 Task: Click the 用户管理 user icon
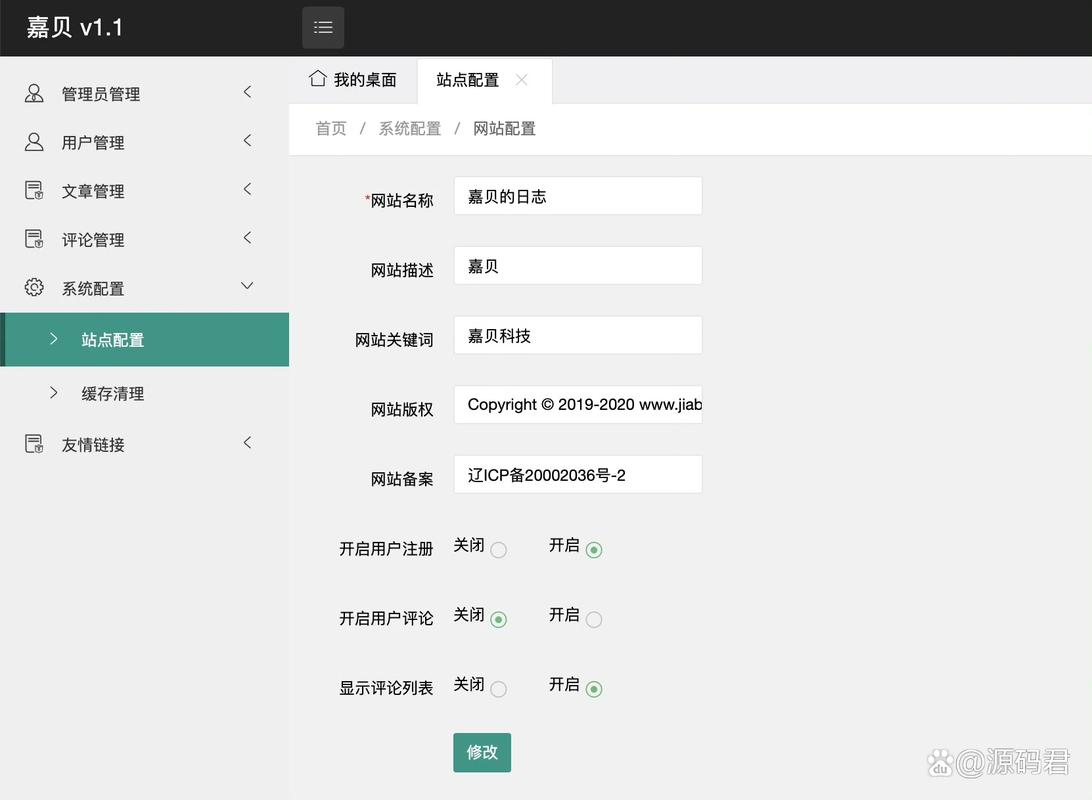pos(33,141)
